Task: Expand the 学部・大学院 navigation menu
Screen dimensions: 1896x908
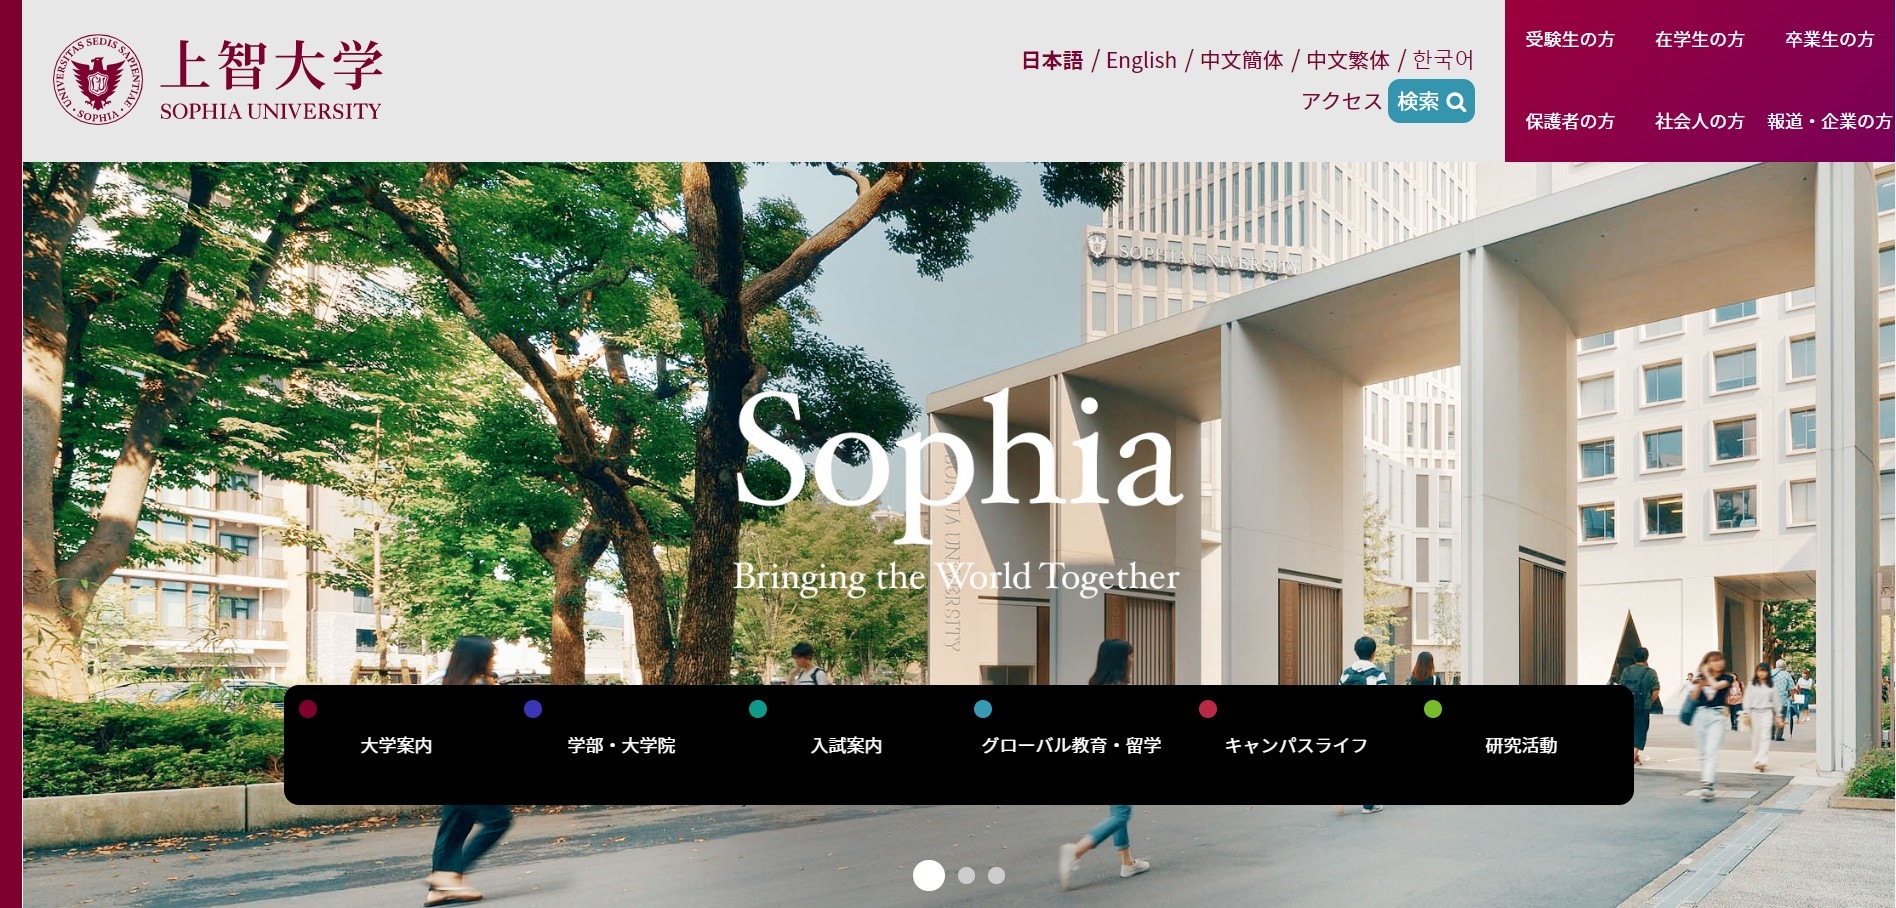Action: click(x=621, y=745)
